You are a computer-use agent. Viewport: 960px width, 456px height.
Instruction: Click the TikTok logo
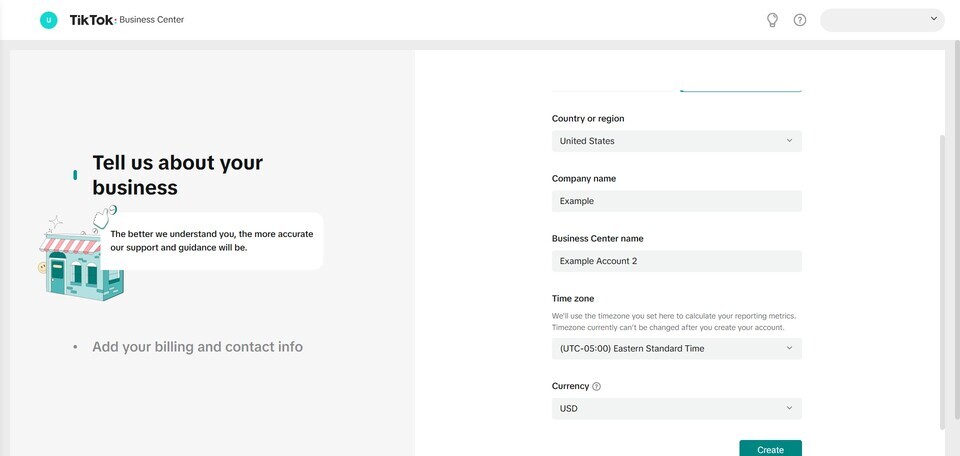tap(91, 20)
